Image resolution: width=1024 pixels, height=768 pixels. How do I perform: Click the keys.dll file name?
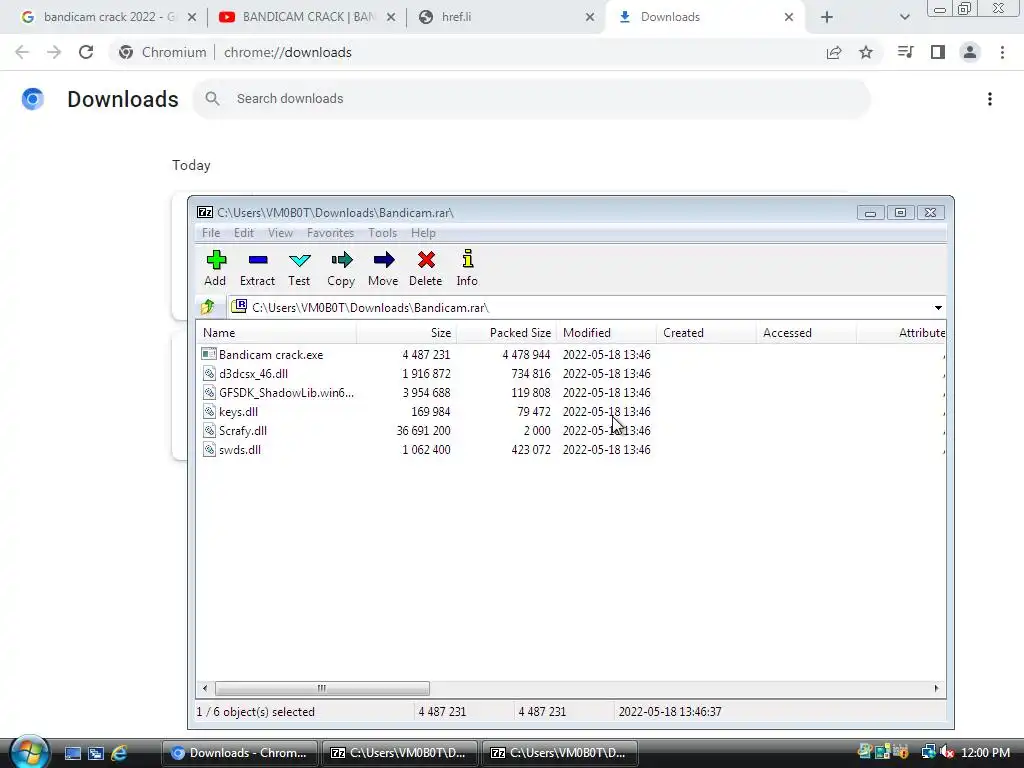(238, 411)
